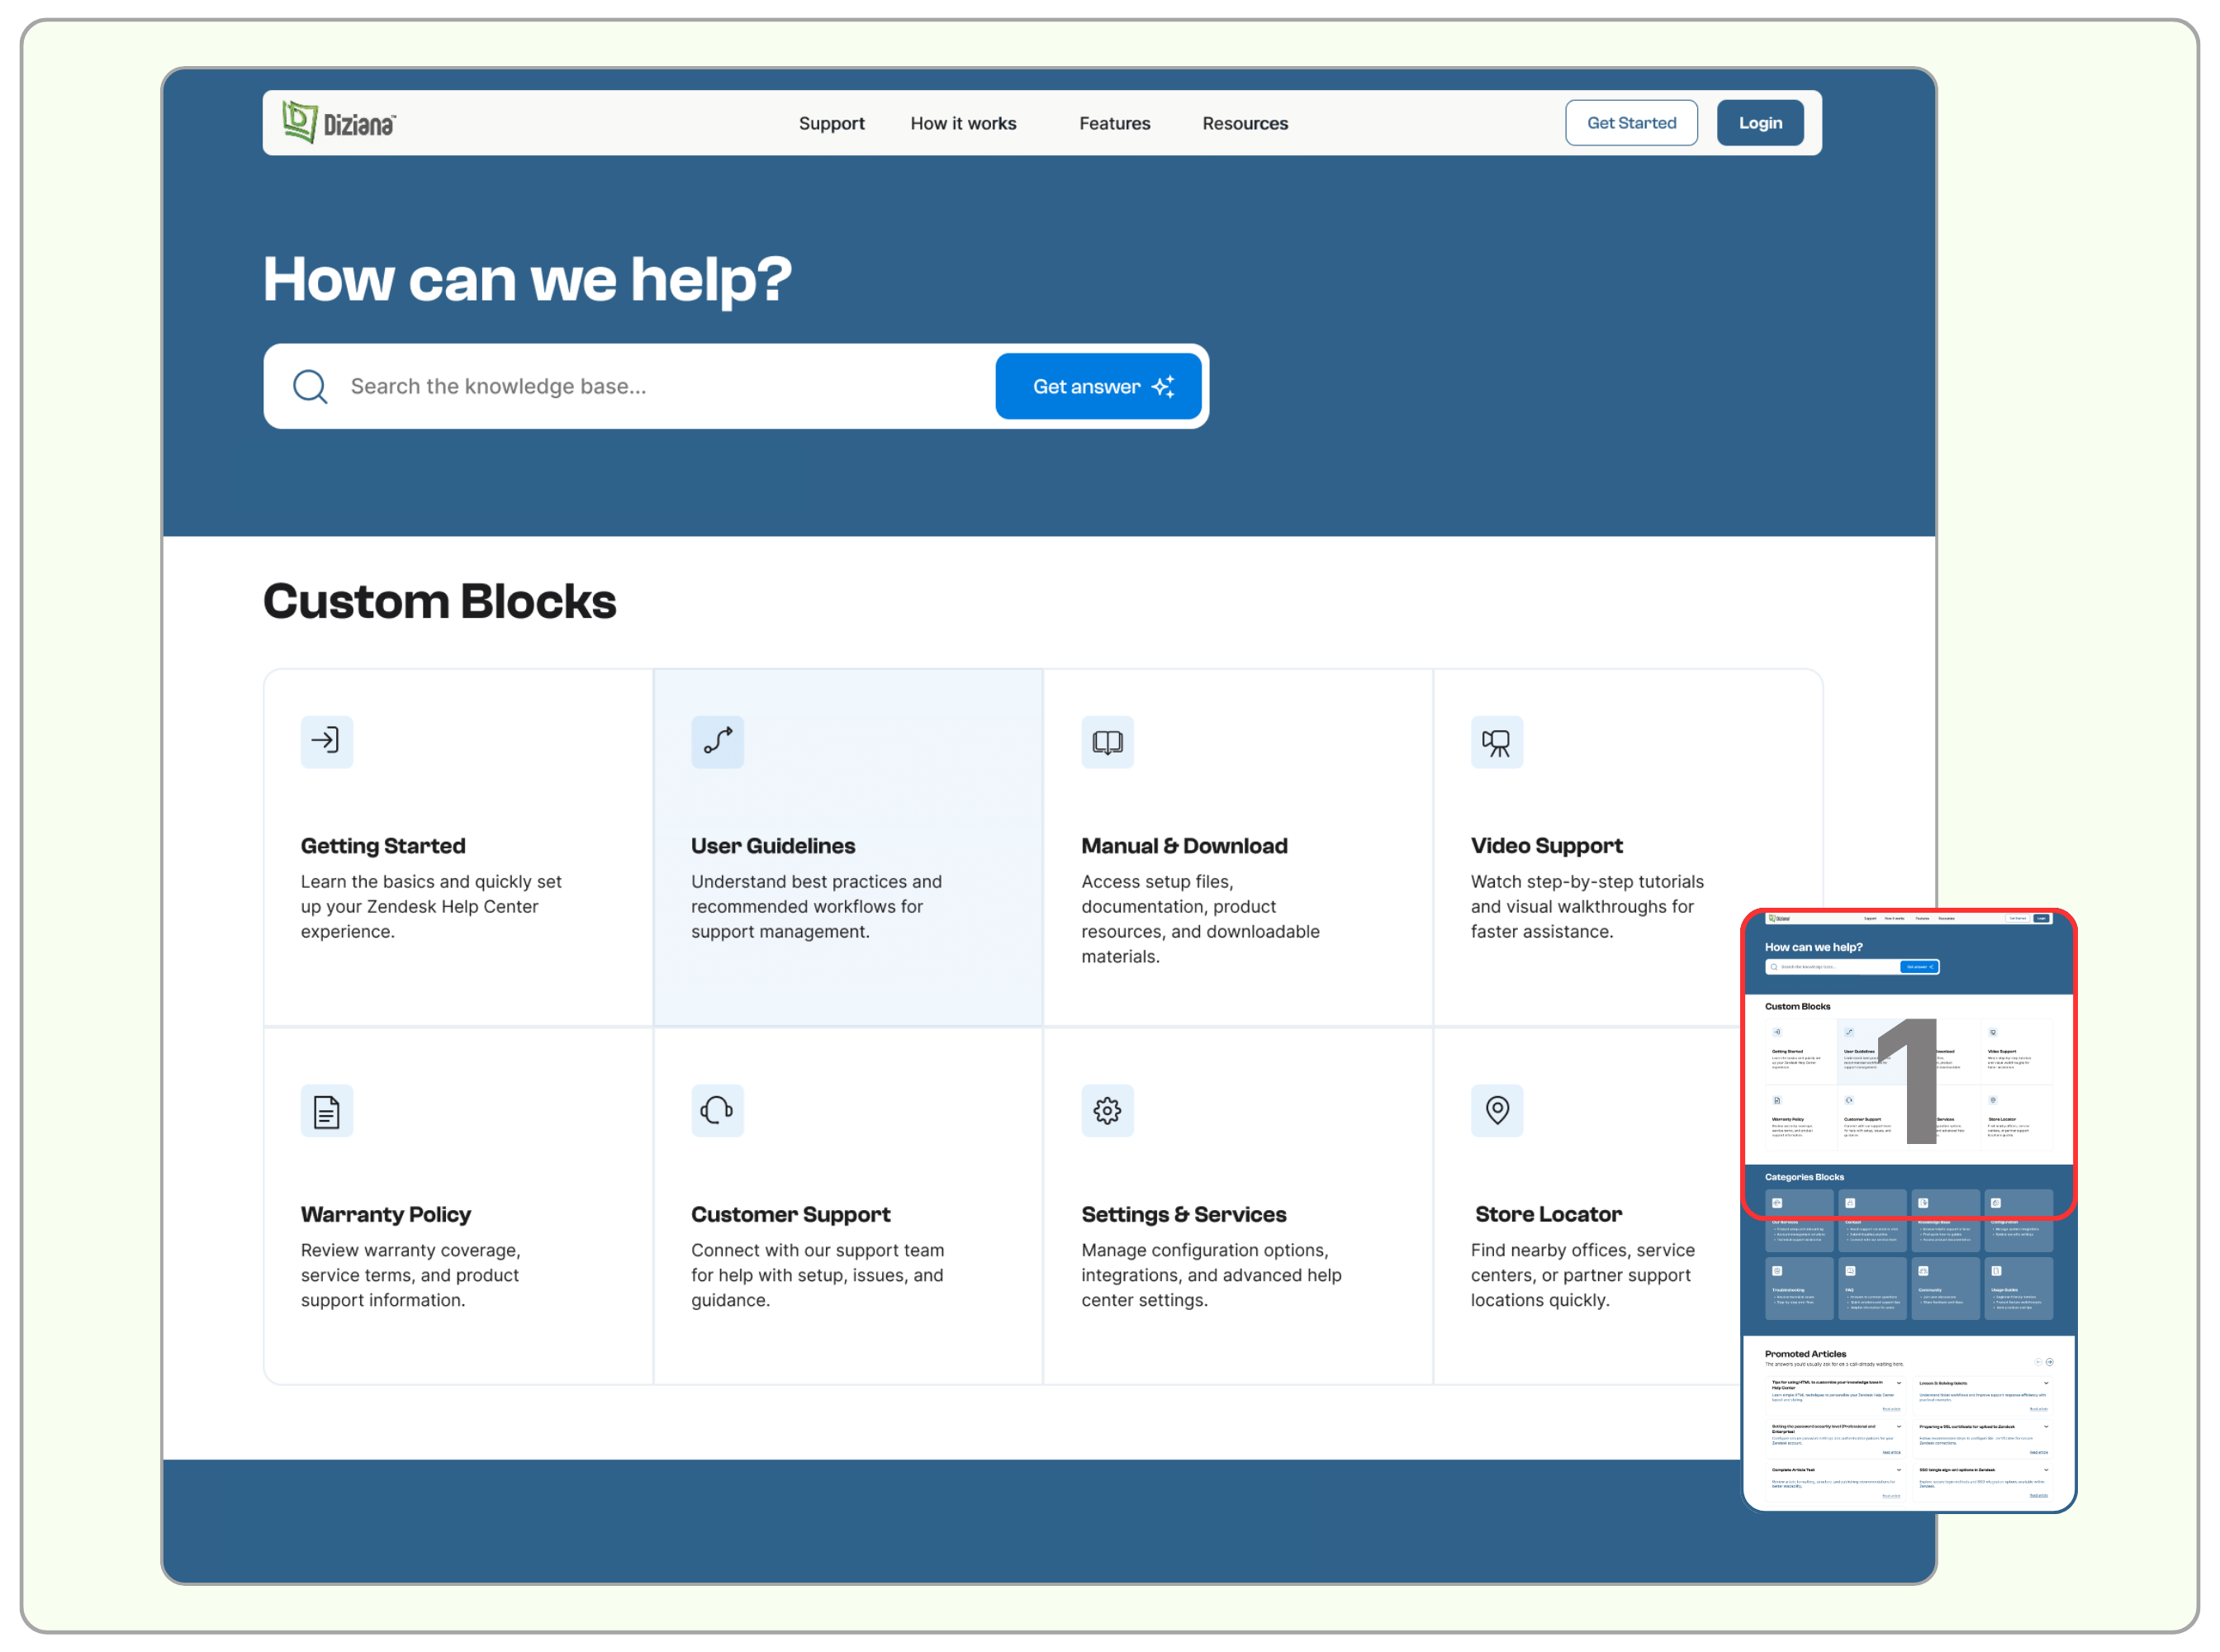Open the Features menu item

pyautogui.click(x=1115, y=123)
